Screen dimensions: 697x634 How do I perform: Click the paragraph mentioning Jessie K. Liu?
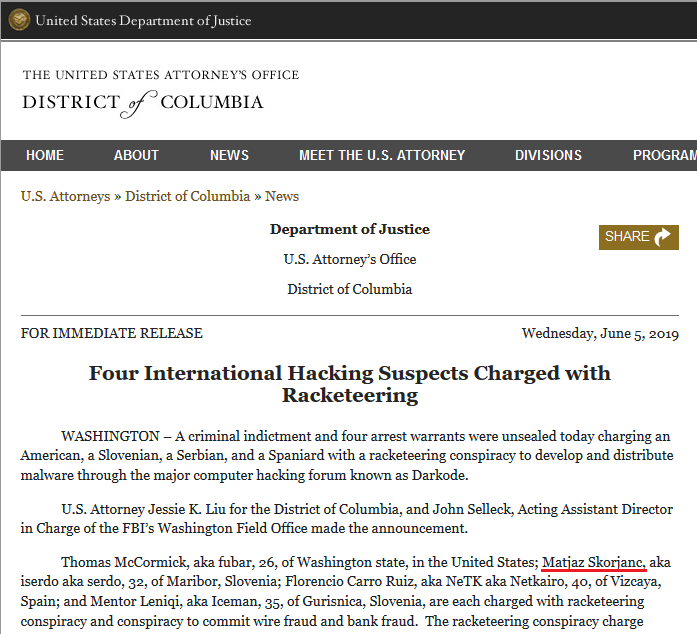point(349,518)
